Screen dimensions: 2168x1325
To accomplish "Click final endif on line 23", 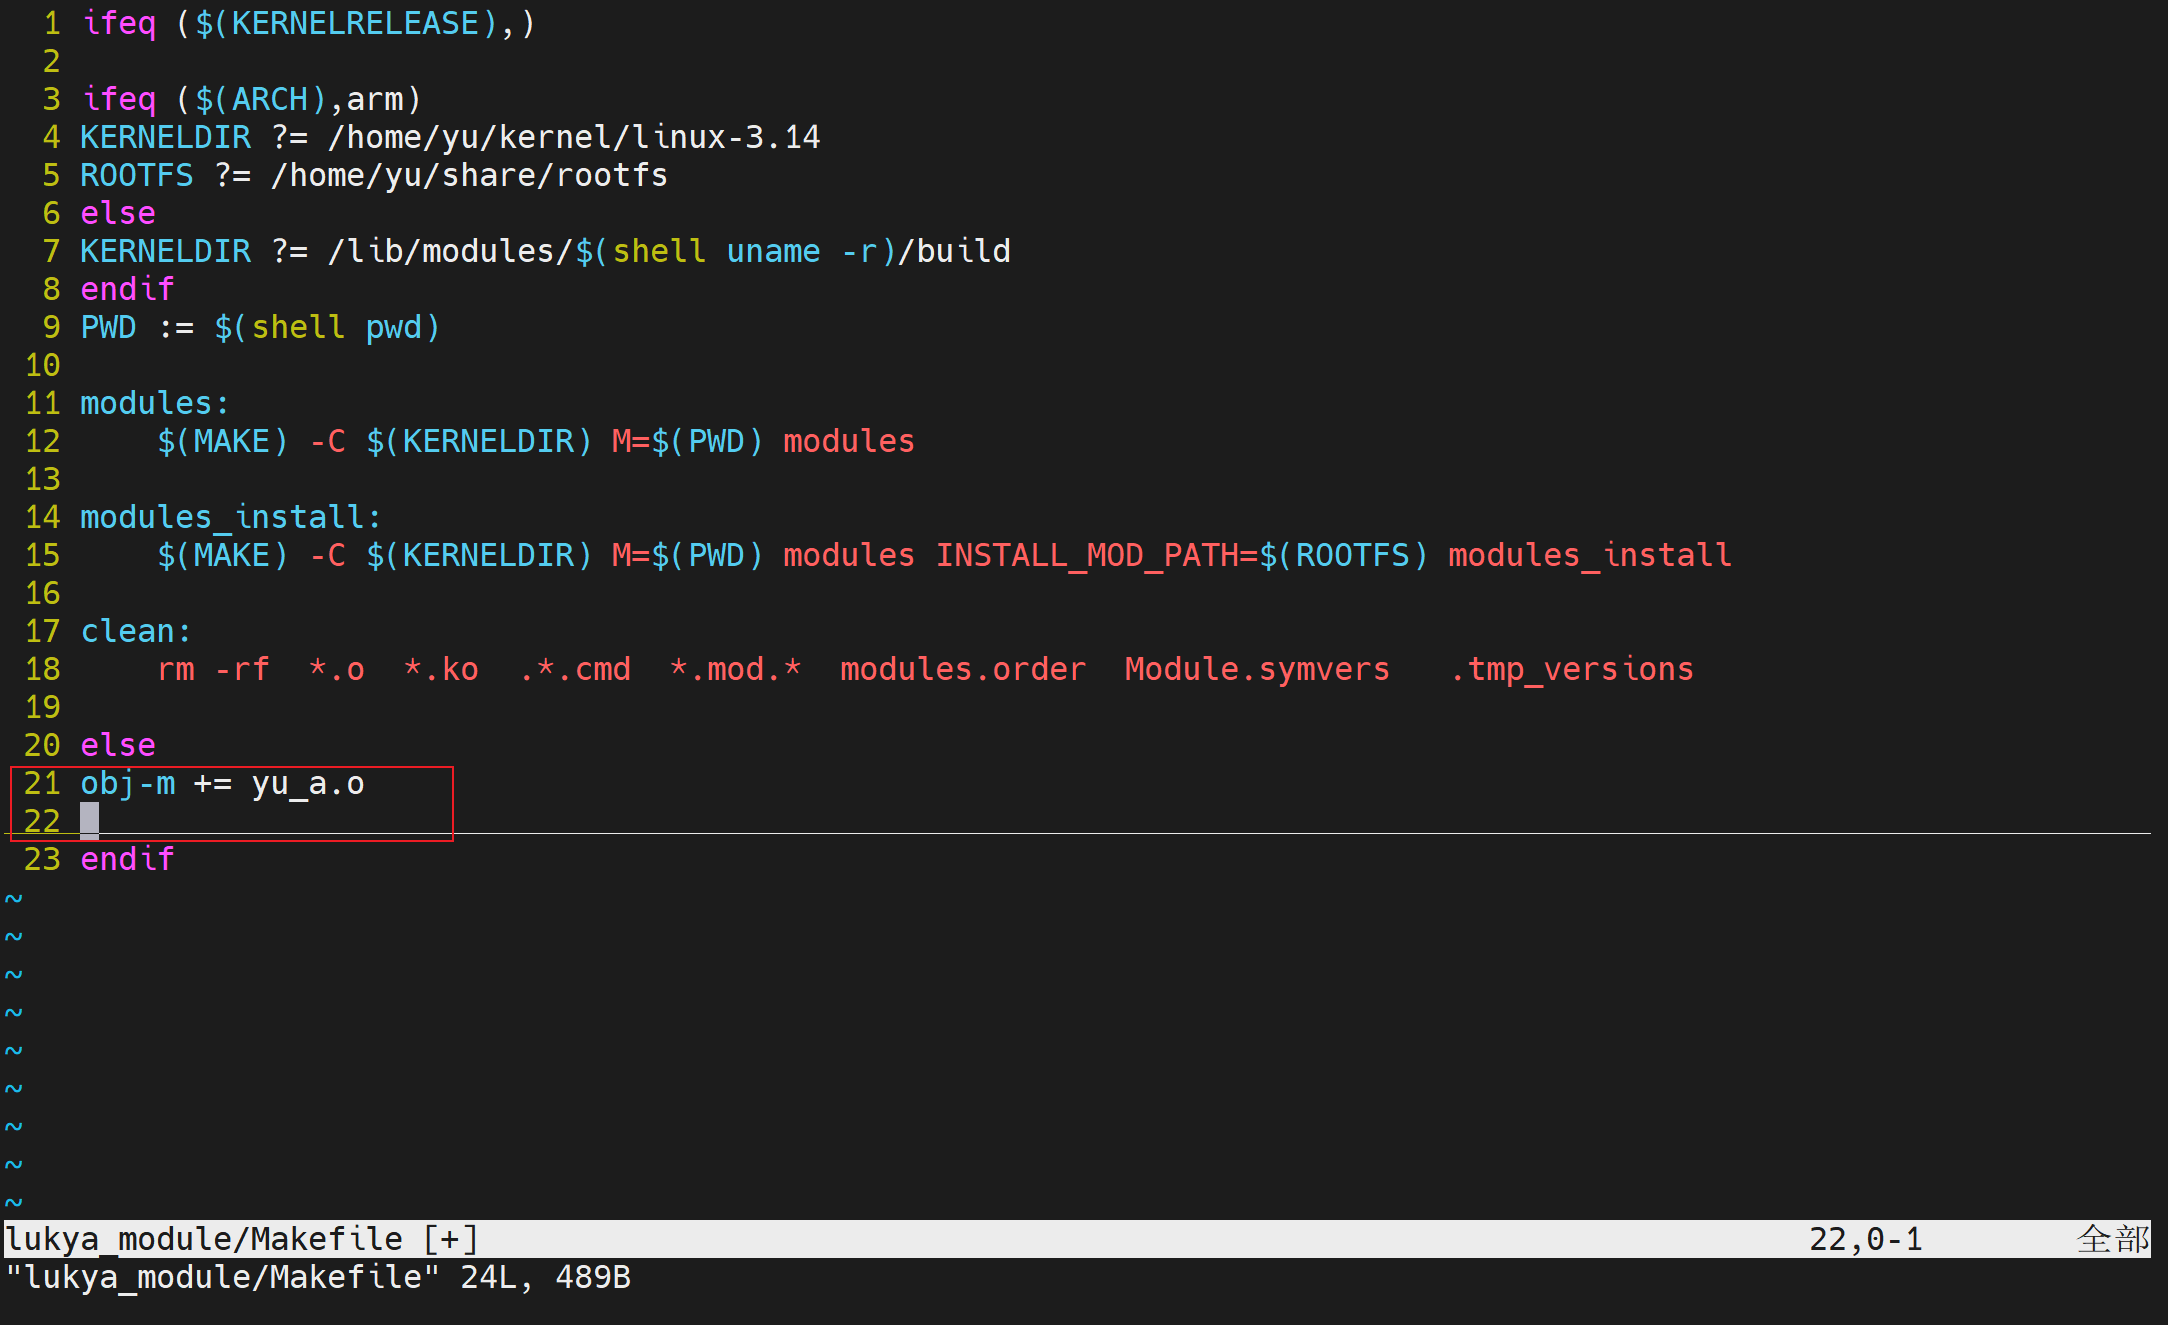I will [x=126, y=859].
